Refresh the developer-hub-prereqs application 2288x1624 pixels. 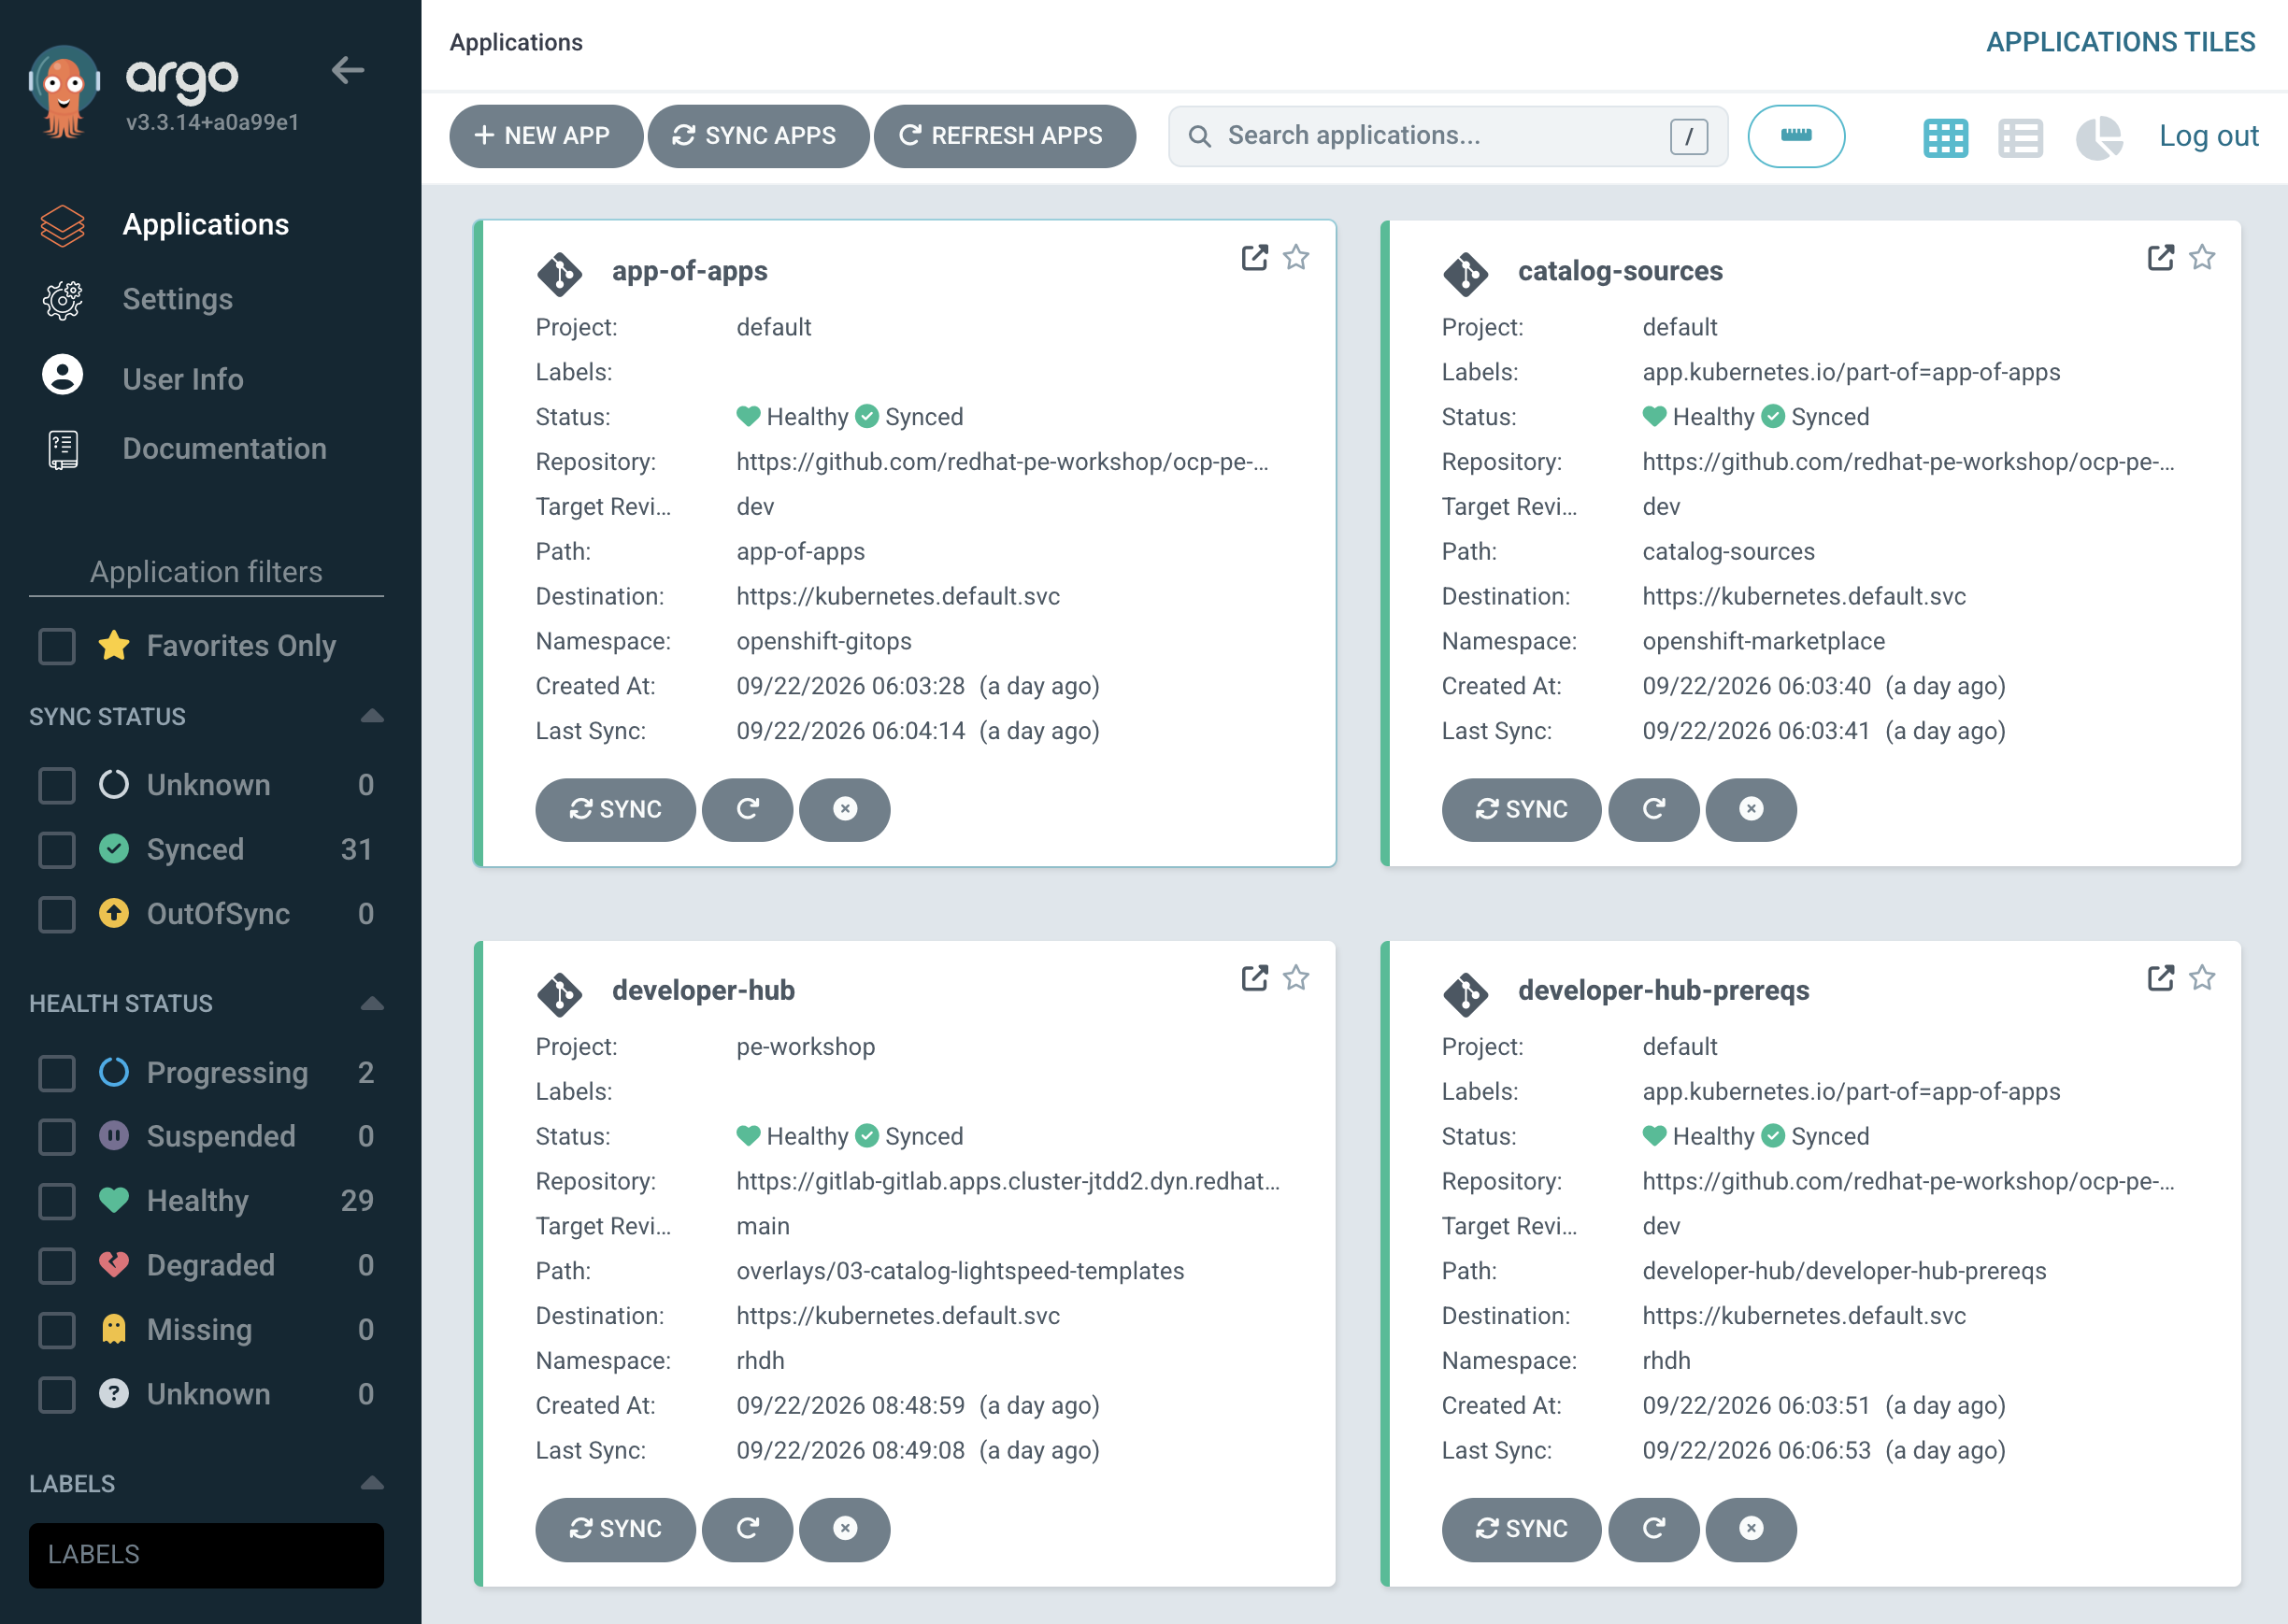click(x=1653, y=1528)
